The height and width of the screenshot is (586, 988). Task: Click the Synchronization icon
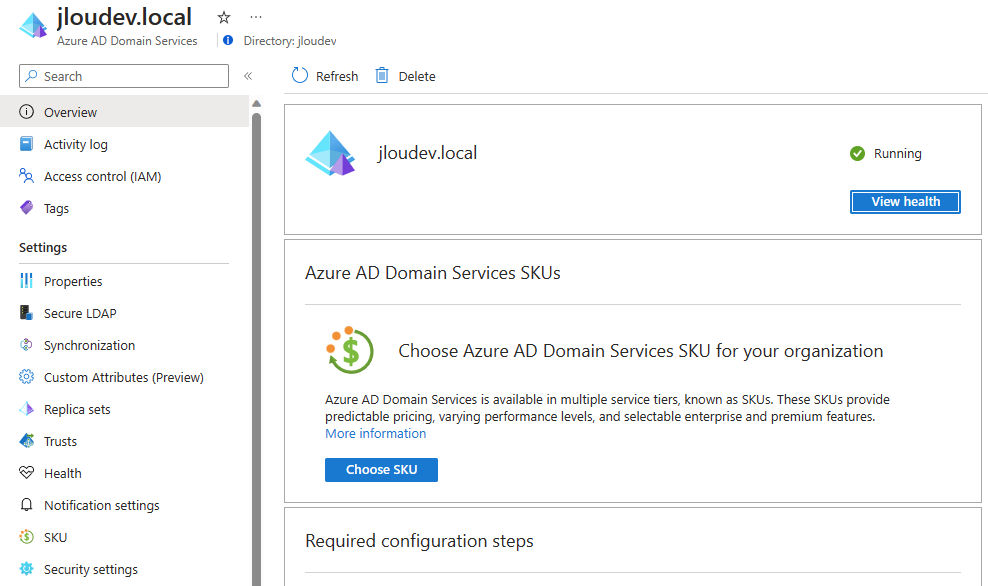(x=26, y=345)
